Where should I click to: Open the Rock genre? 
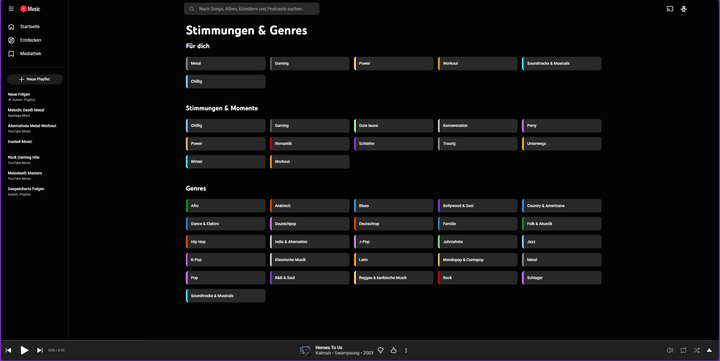pos(478,278)
